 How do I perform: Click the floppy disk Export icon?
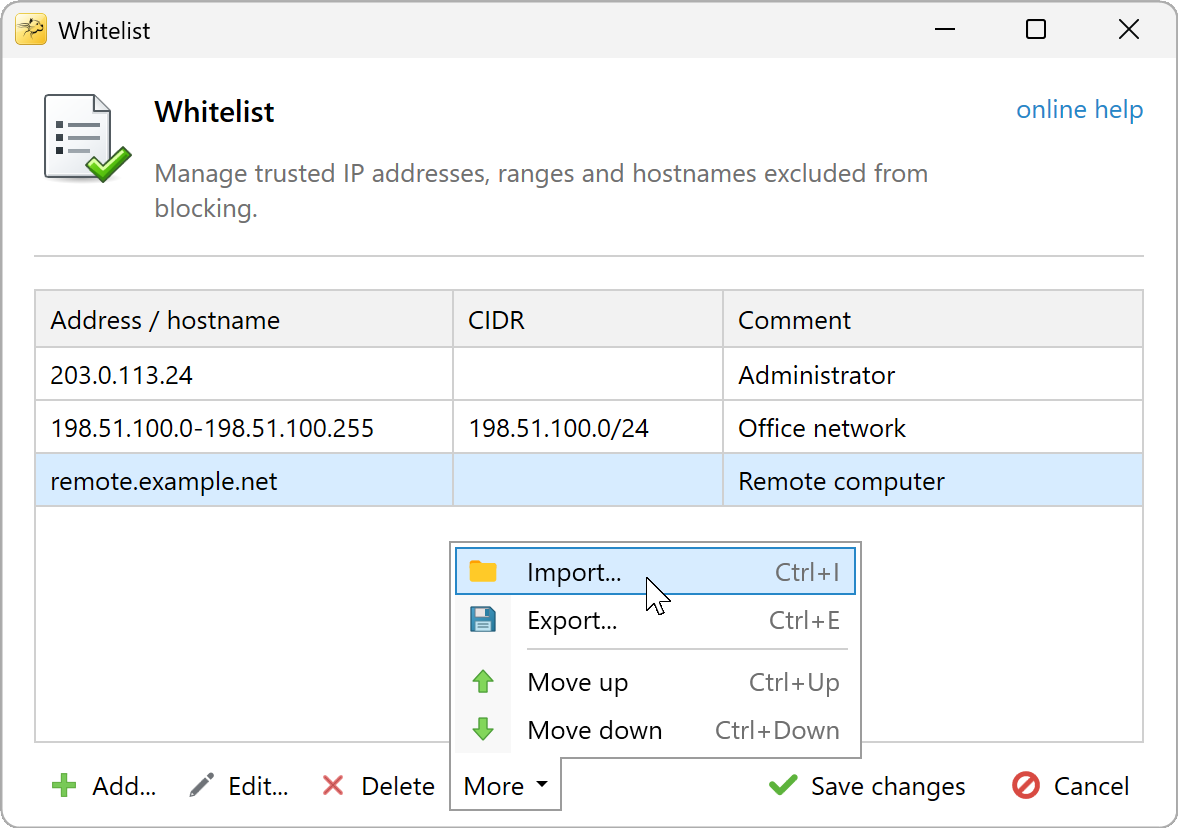click(x=483, y=620)
